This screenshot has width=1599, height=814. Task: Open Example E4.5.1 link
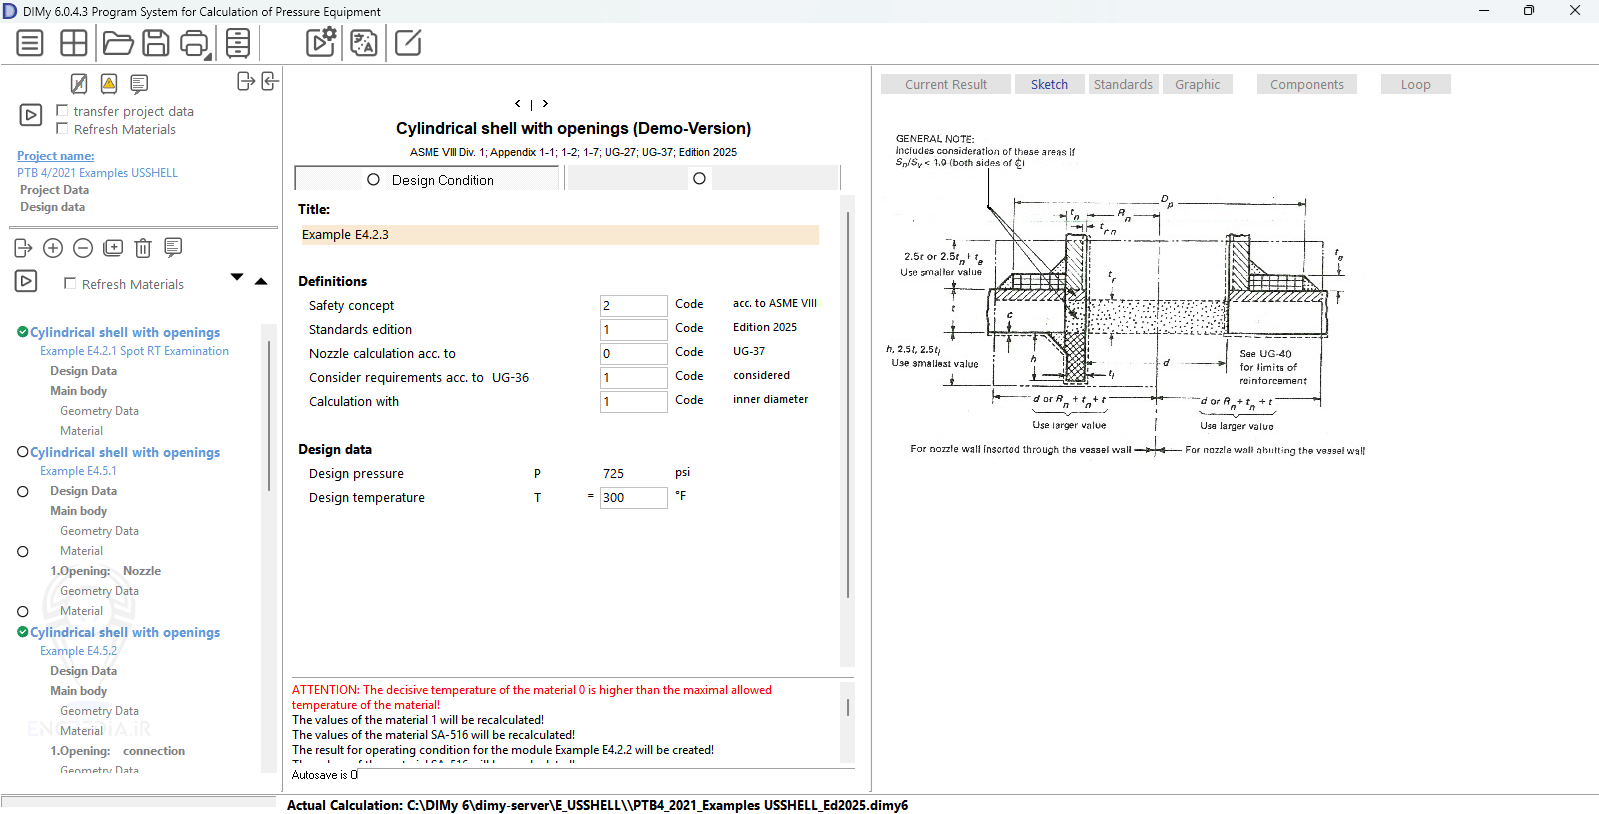tap(78, 471)
